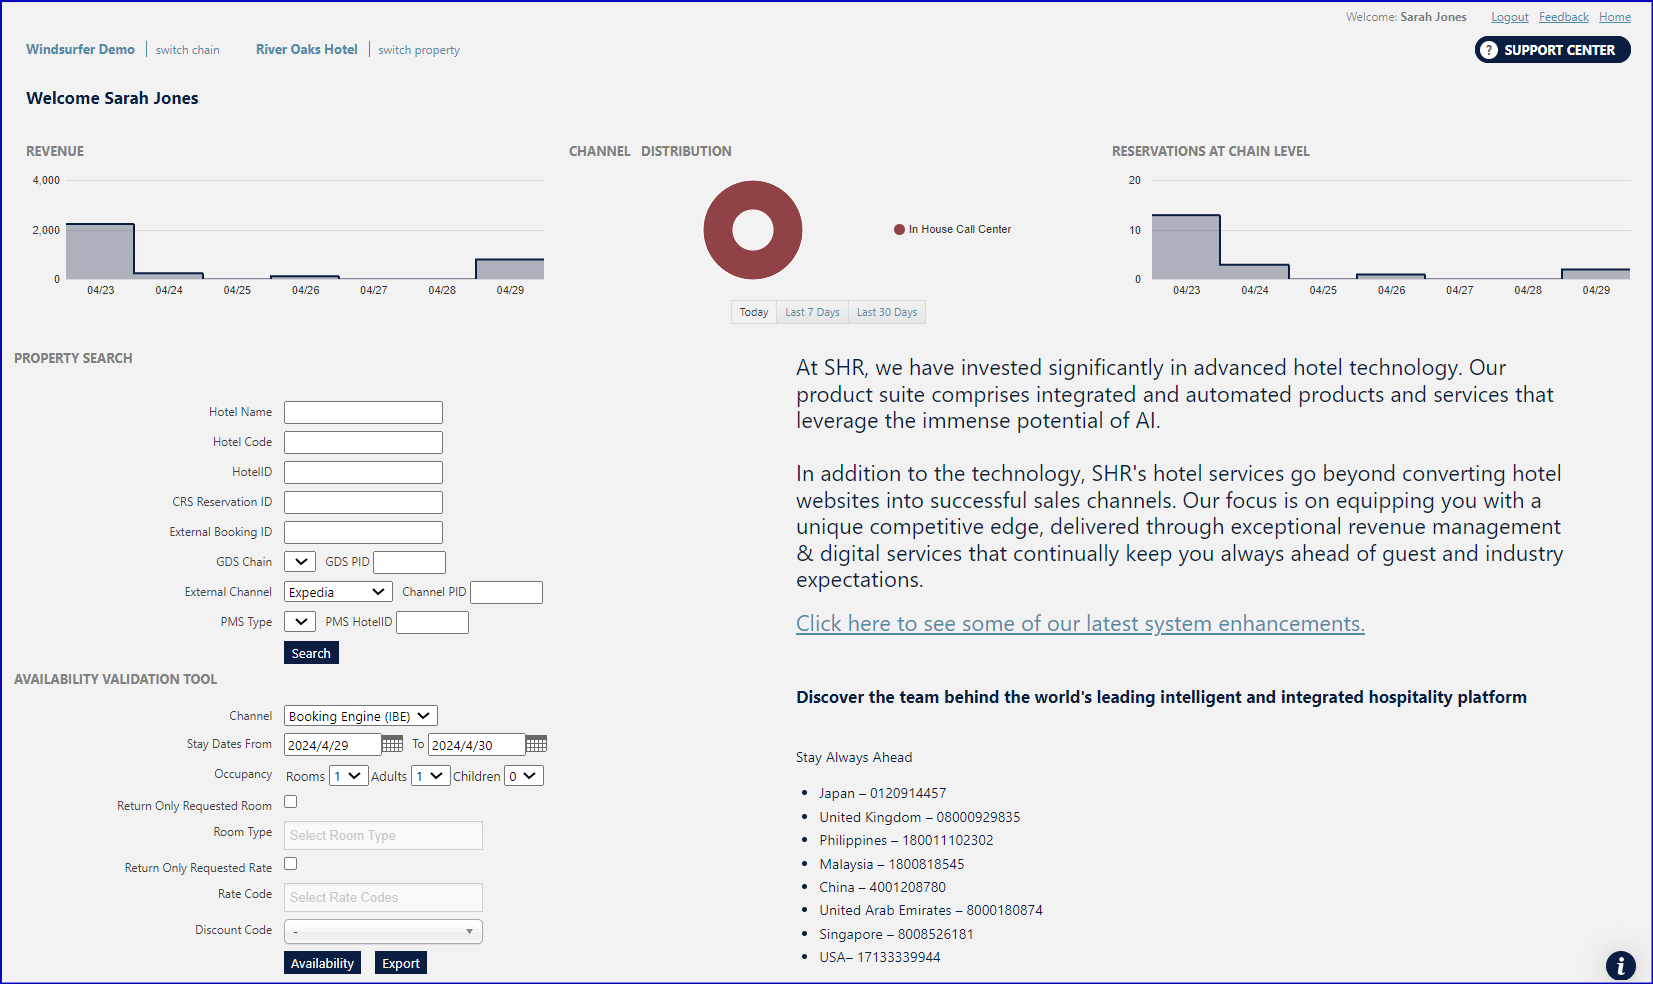
Task: Open calendar picker for Stay Dates From
Action: pyautogui.click(x=392, y=744)
